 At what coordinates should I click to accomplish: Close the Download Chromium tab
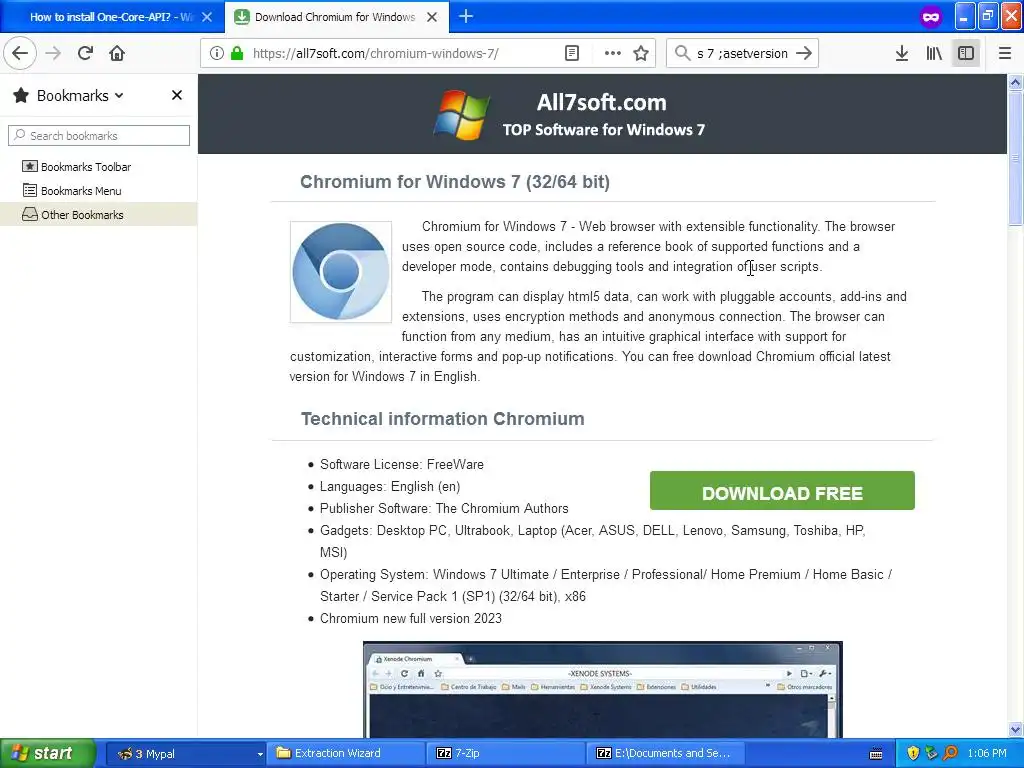(x=432, y=17)
